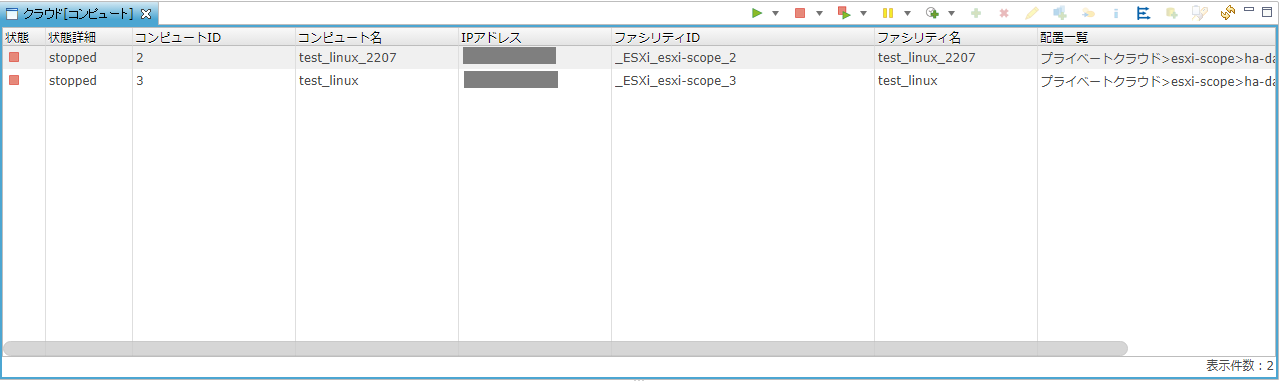Click facility name 'test_linux_2207' cell
Image resolution: width=1279 pixels, height=381 pixels.
956,58
